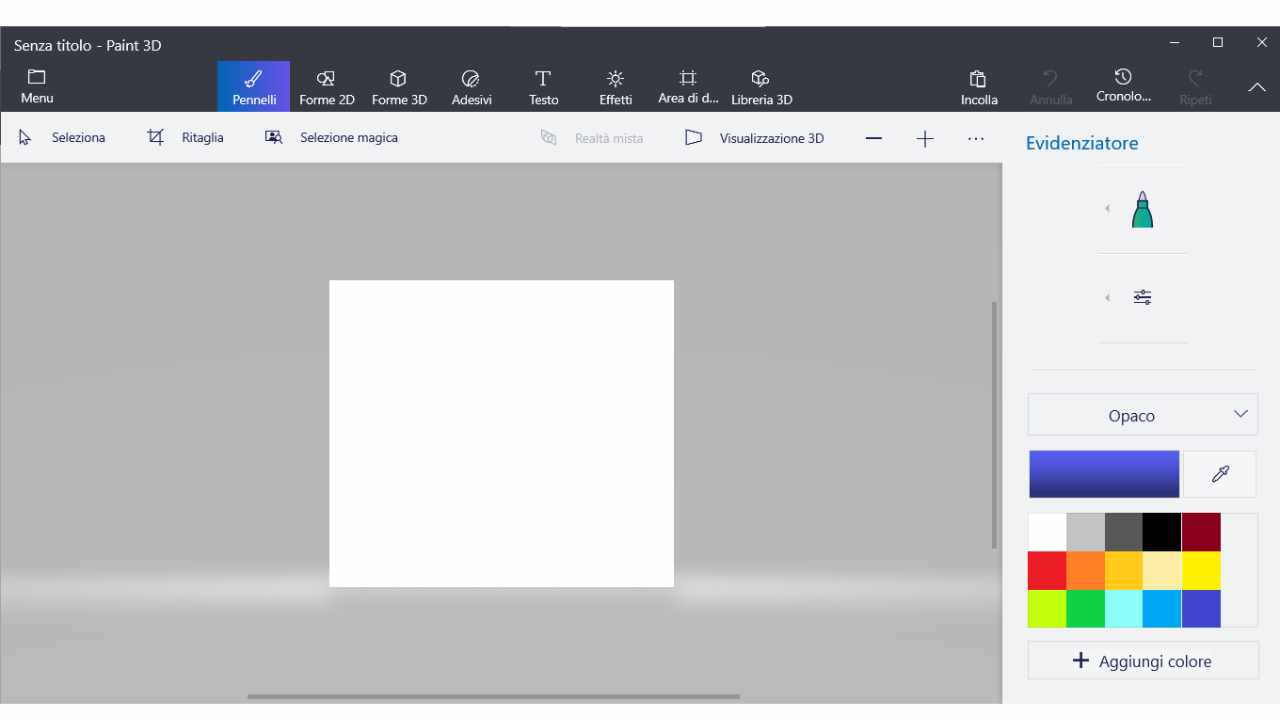Click the Ripeti redo button

coord(1195,87)
